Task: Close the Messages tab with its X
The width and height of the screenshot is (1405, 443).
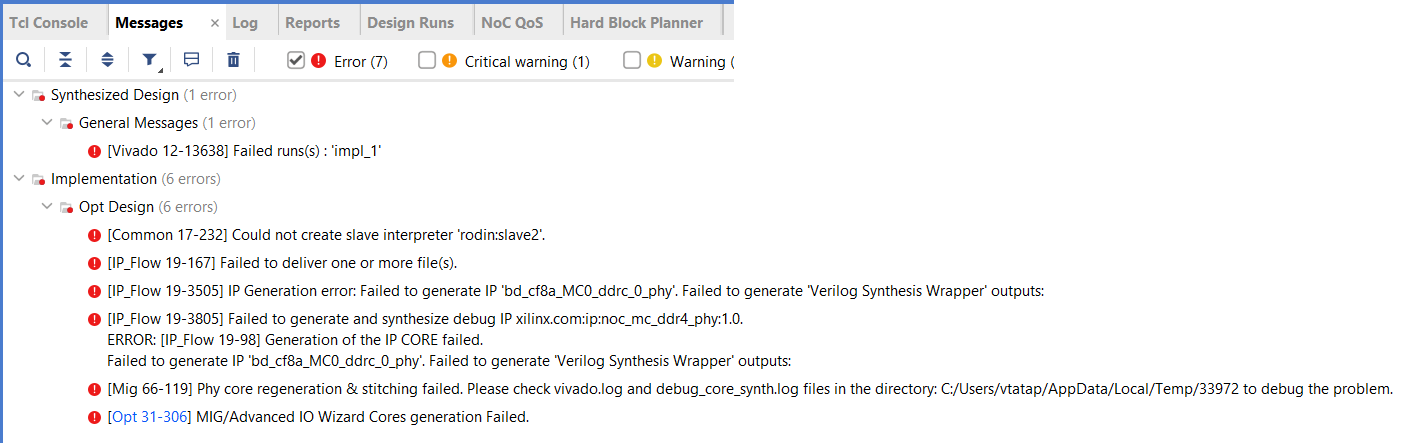Action: click(x=215, y=23)
